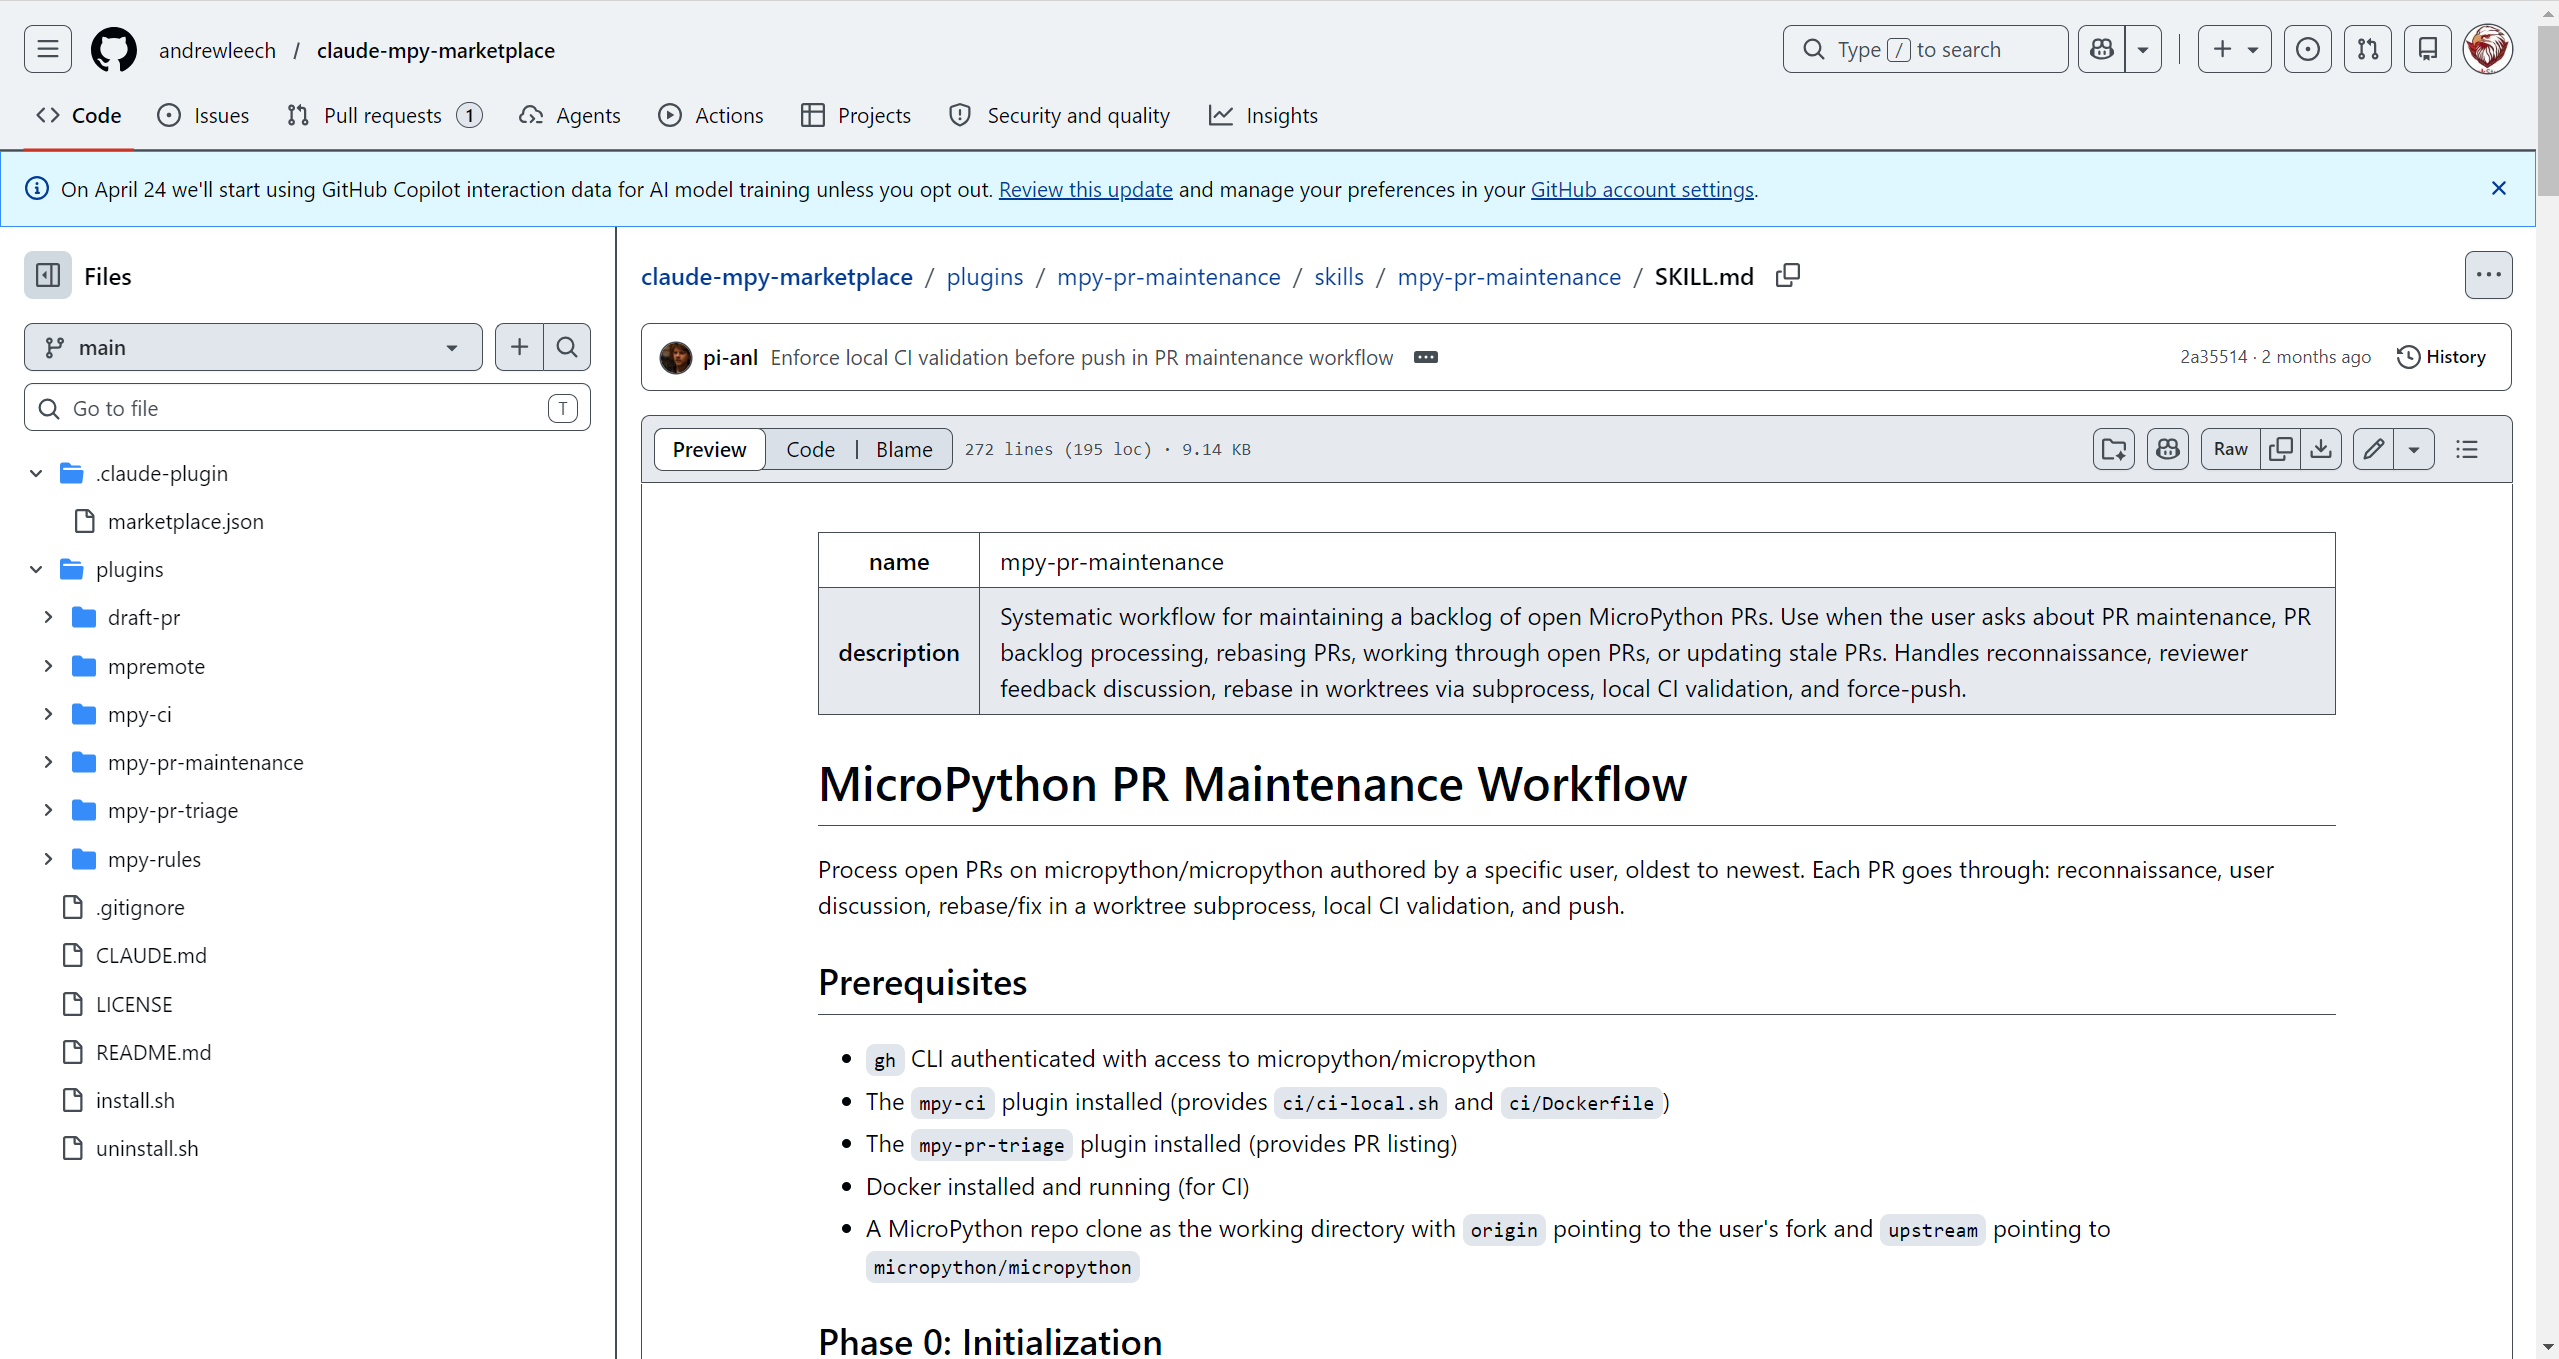Open your issues from header icon

click(2308, 49)
